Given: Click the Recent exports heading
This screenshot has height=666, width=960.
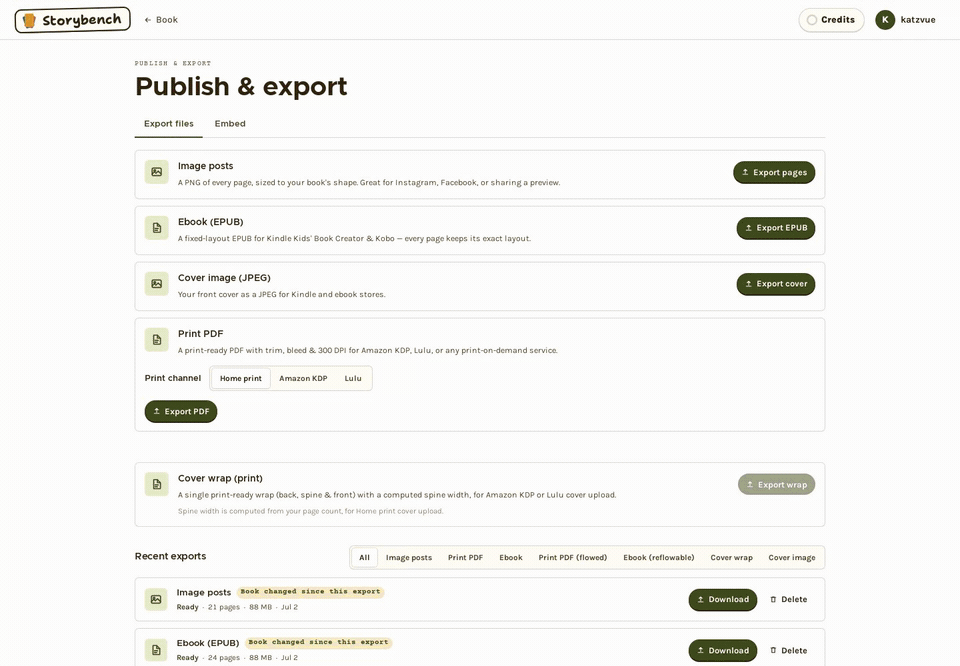Looking at the screenshot, I should pos(170,556).
